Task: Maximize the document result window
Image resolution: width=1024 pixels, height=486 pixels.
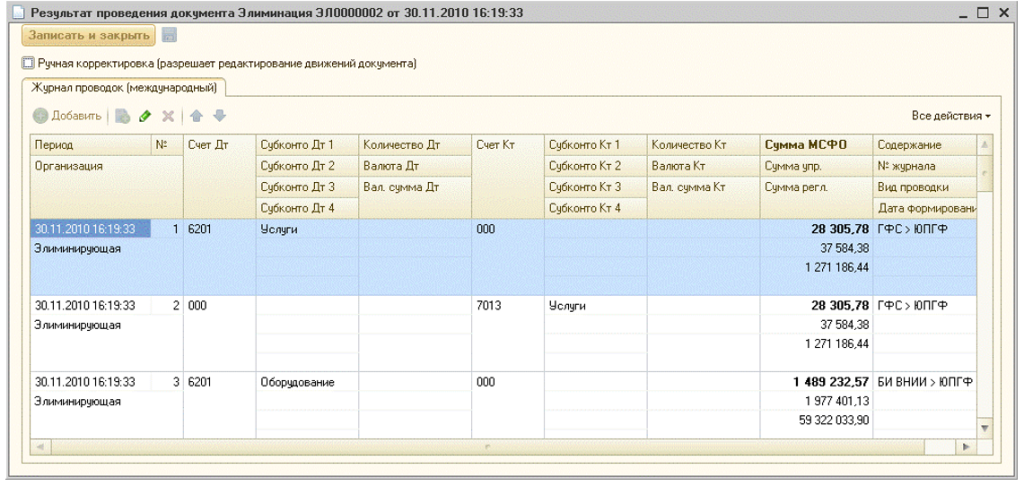Action: (984, 12)
